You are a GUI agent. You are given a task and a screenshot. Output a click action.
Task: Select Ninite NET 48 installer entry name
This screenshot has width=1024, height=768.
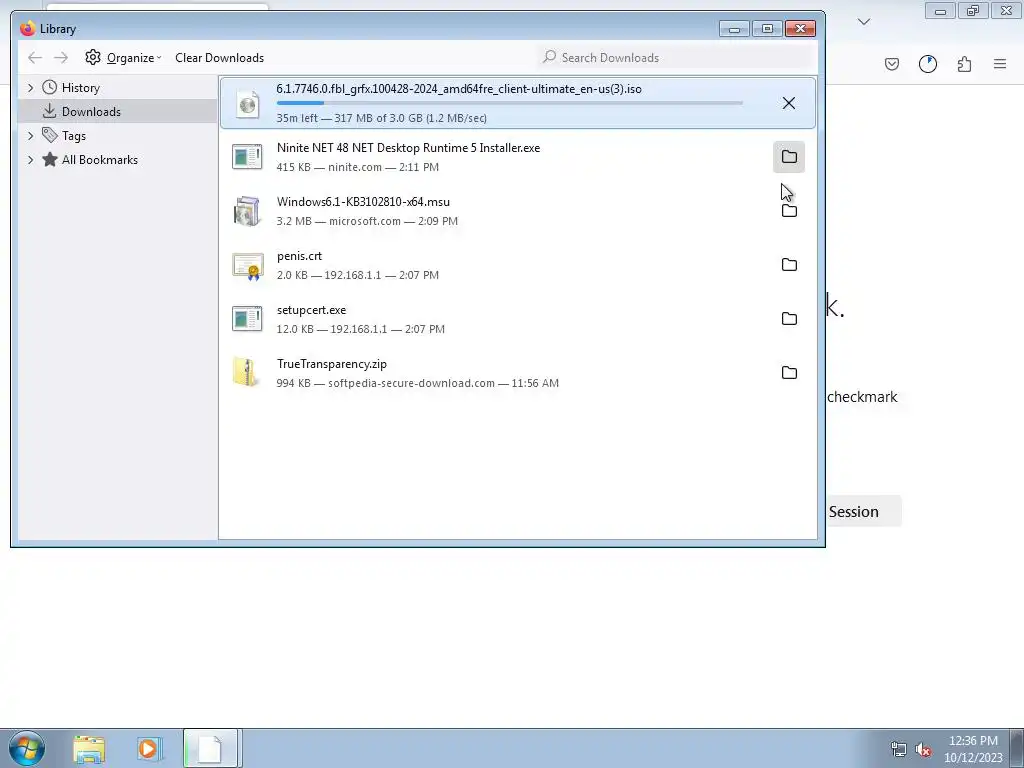point(408,148)
